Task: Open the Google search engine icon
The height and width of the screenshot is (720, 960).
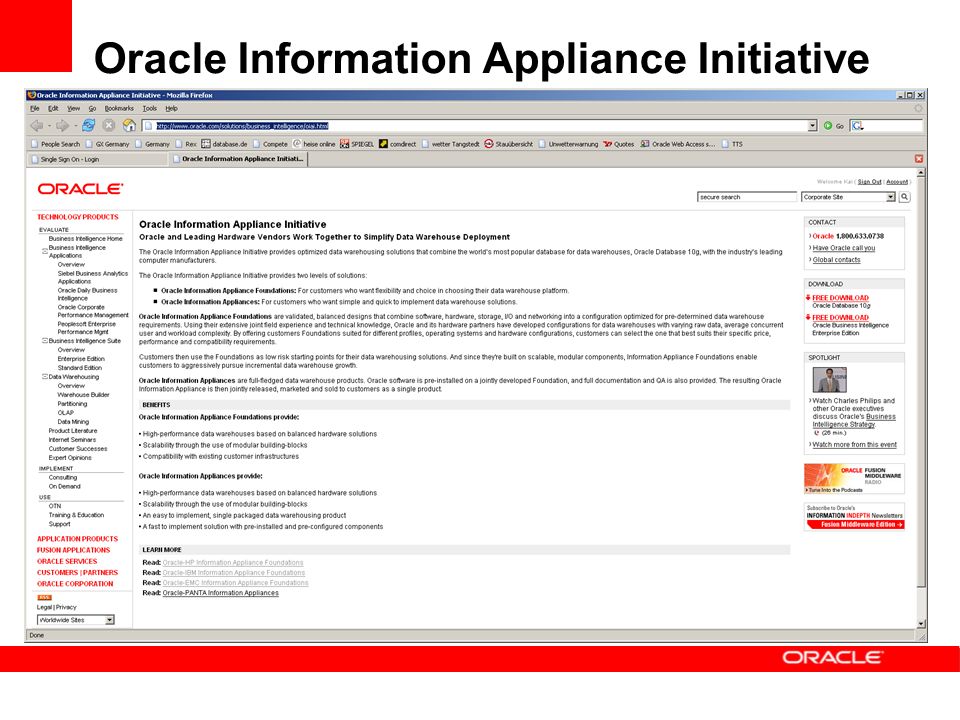Action: pyautogui.click(x=857, y=126)
